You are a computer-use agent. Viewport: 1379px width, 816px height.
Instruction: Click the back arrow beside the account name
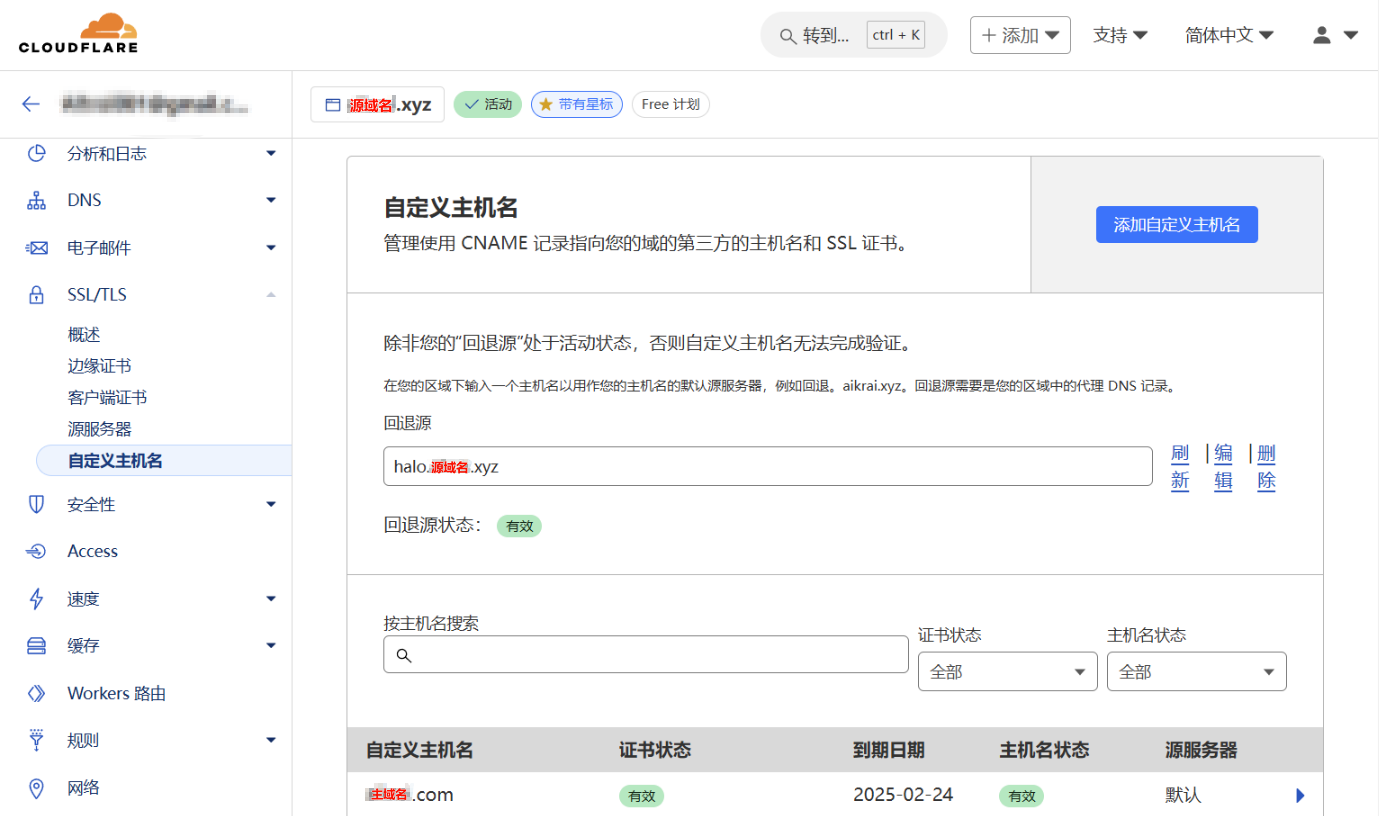pos(31,104)
